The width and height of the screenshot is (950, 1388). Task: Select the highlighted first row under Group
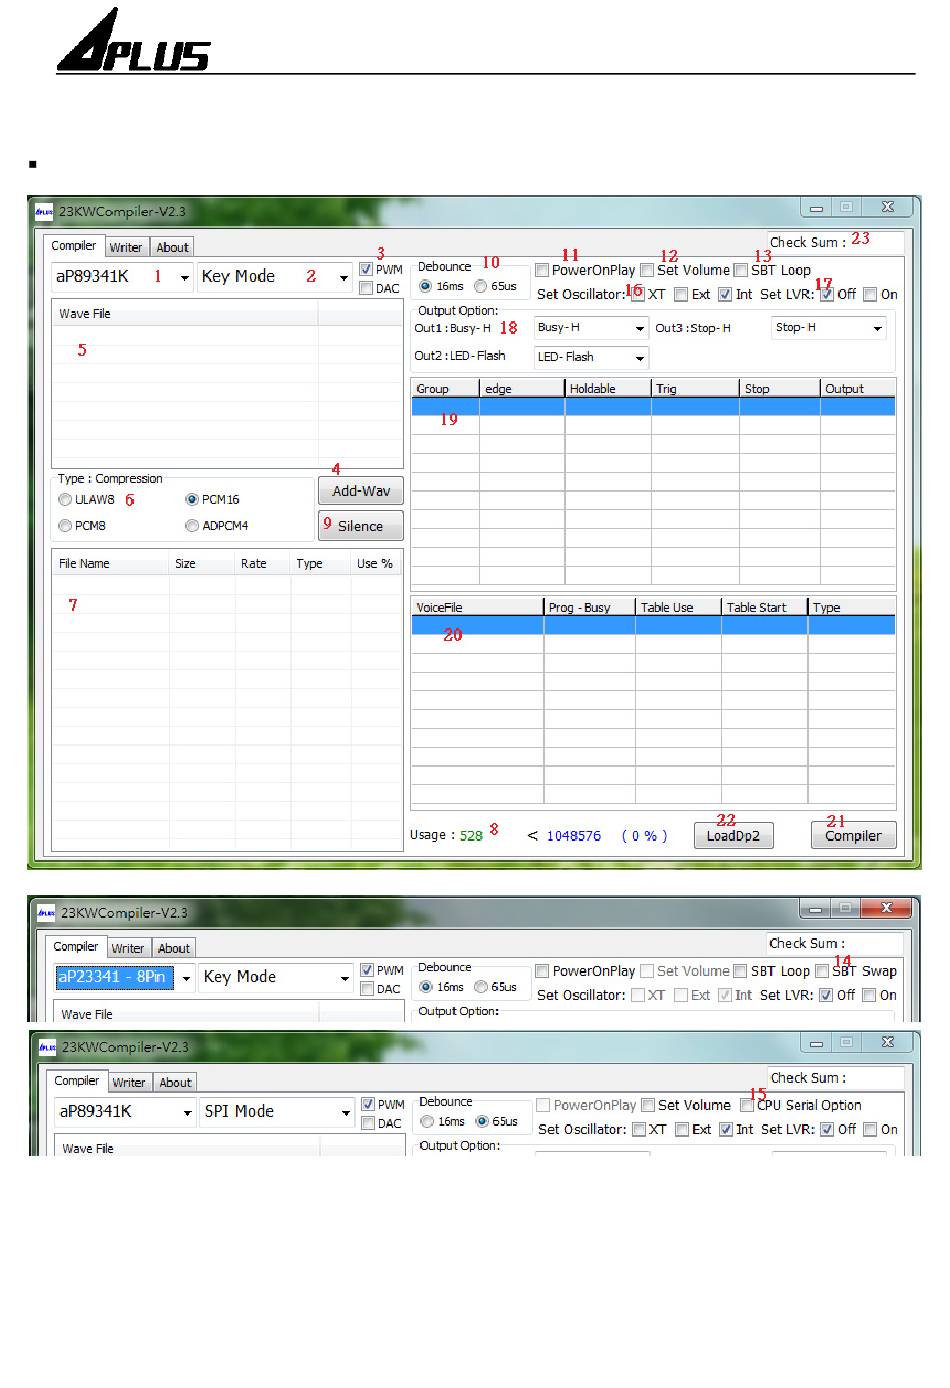pos(652,407)
